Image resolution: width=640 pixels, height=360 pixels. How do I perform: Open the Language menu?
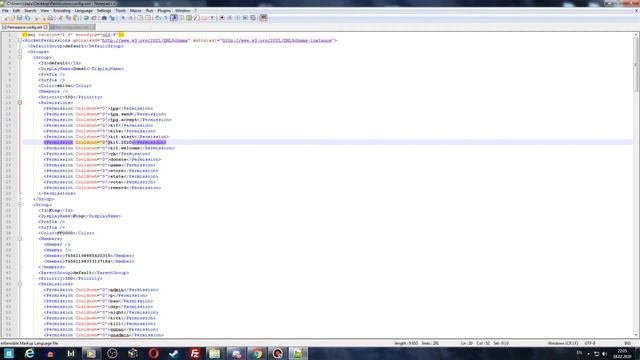[x=83, y=11]
